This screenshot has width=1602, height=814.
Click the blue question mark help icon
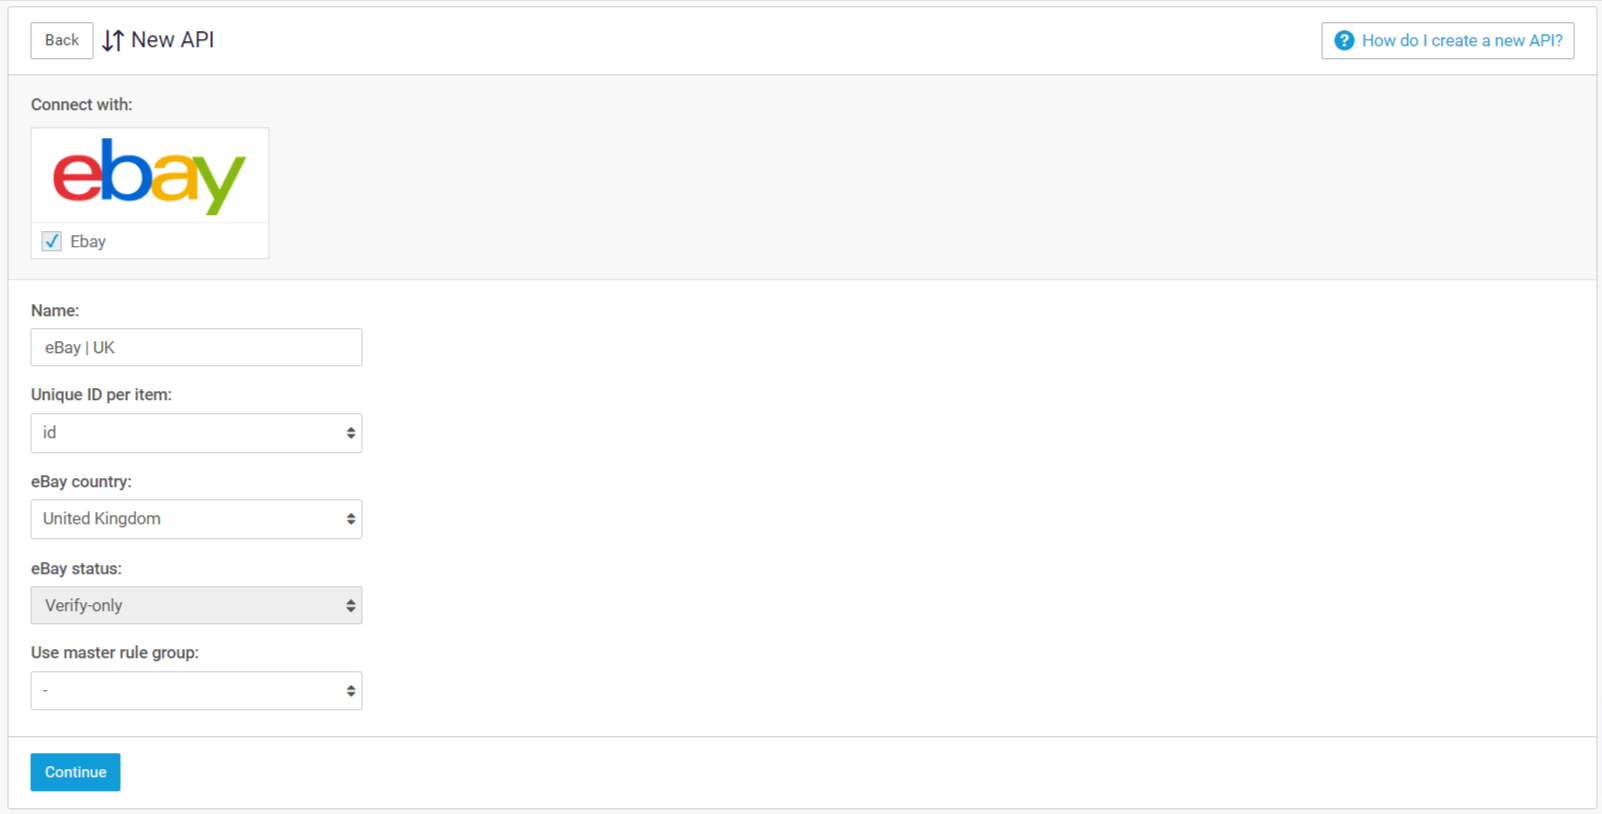pyautogui.click(x=1344, y=40)
